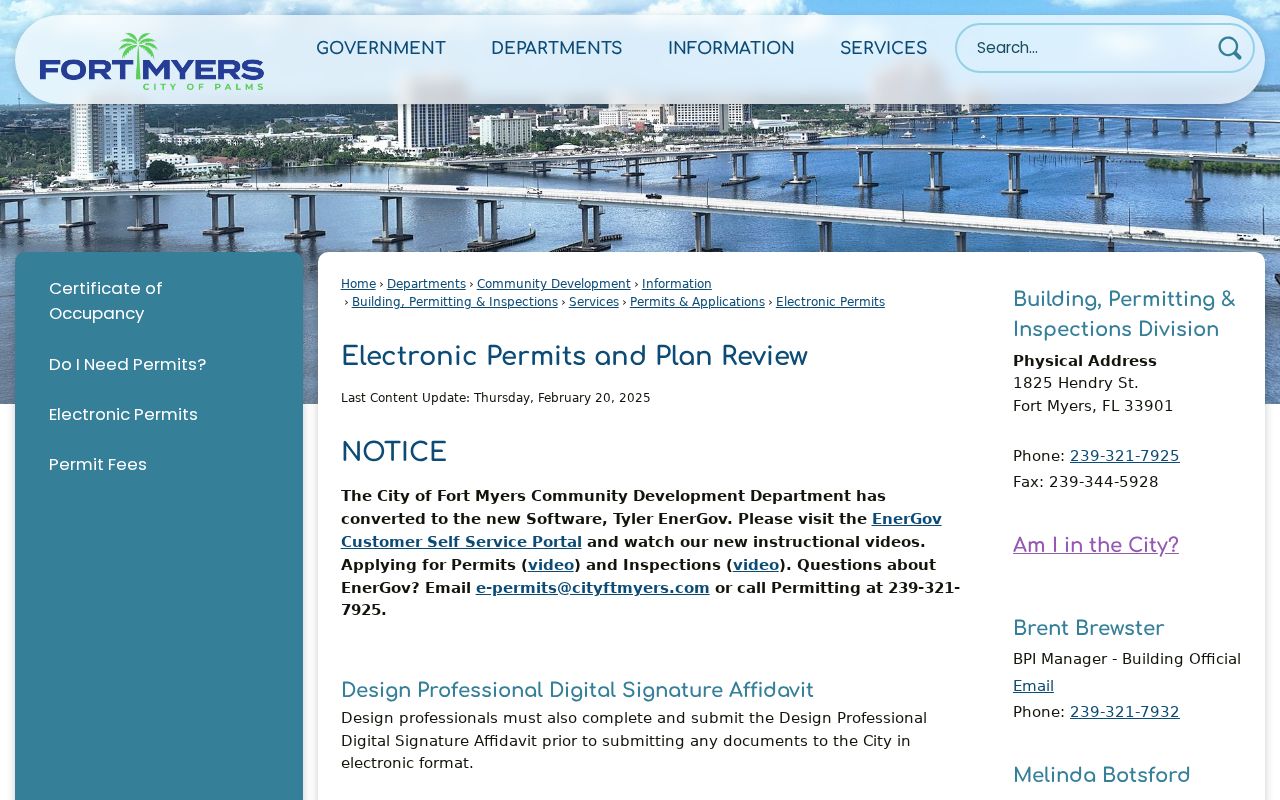The image size is (1280, 800).
Task: Select Electronic Permits in the sidebar
Action: pos(123,414)
